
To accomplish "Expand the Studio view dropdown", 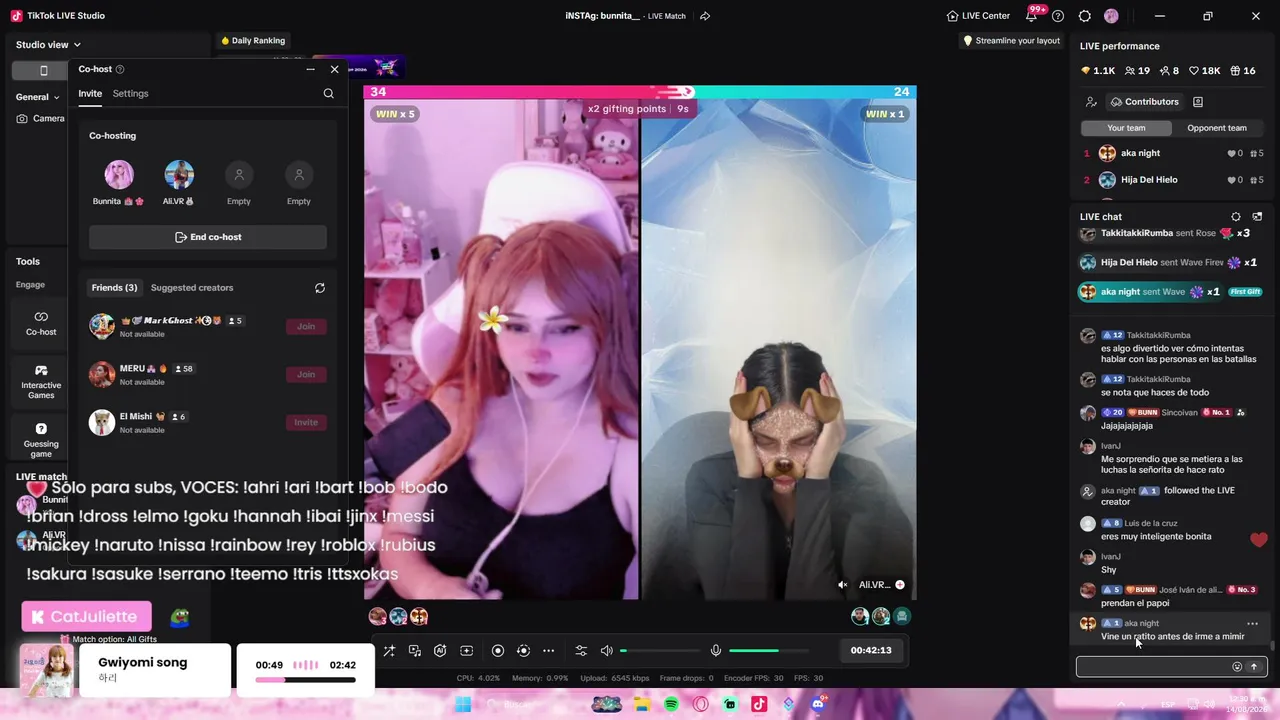I will (48, 44).
